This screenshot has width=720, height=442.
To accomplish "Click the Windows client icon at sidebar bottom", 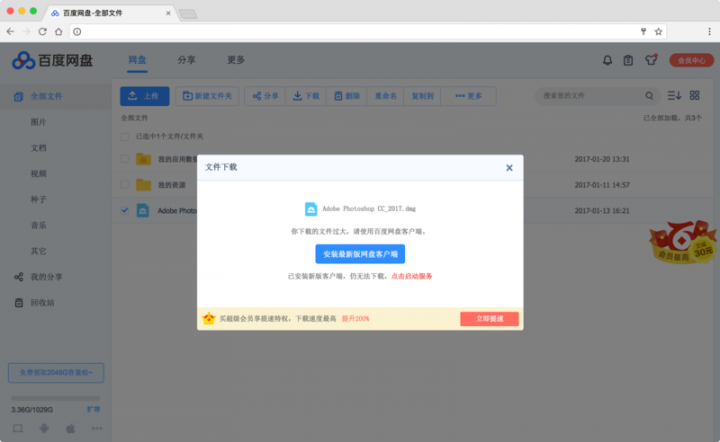I will point(17,429).
